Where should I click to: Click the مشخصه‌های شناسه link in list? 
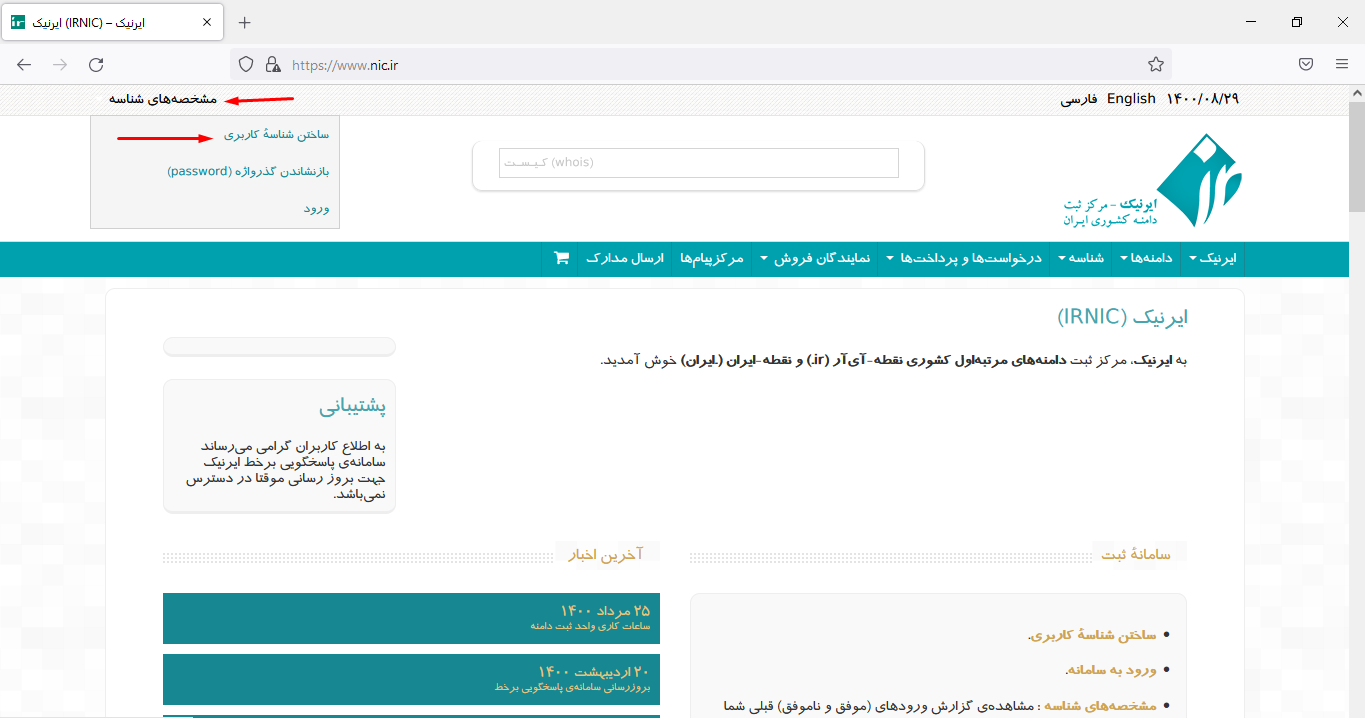pyautogui.click(x=1101, y=705)
